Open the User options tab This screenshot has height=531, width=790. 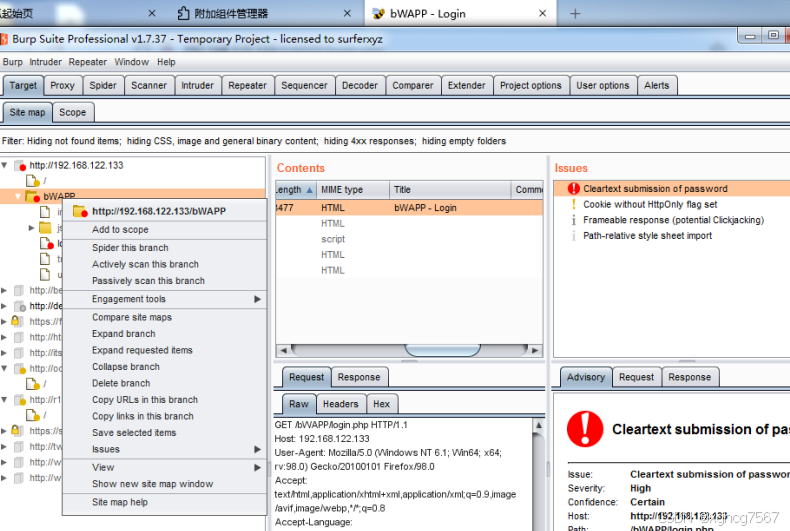click(603, 86)
